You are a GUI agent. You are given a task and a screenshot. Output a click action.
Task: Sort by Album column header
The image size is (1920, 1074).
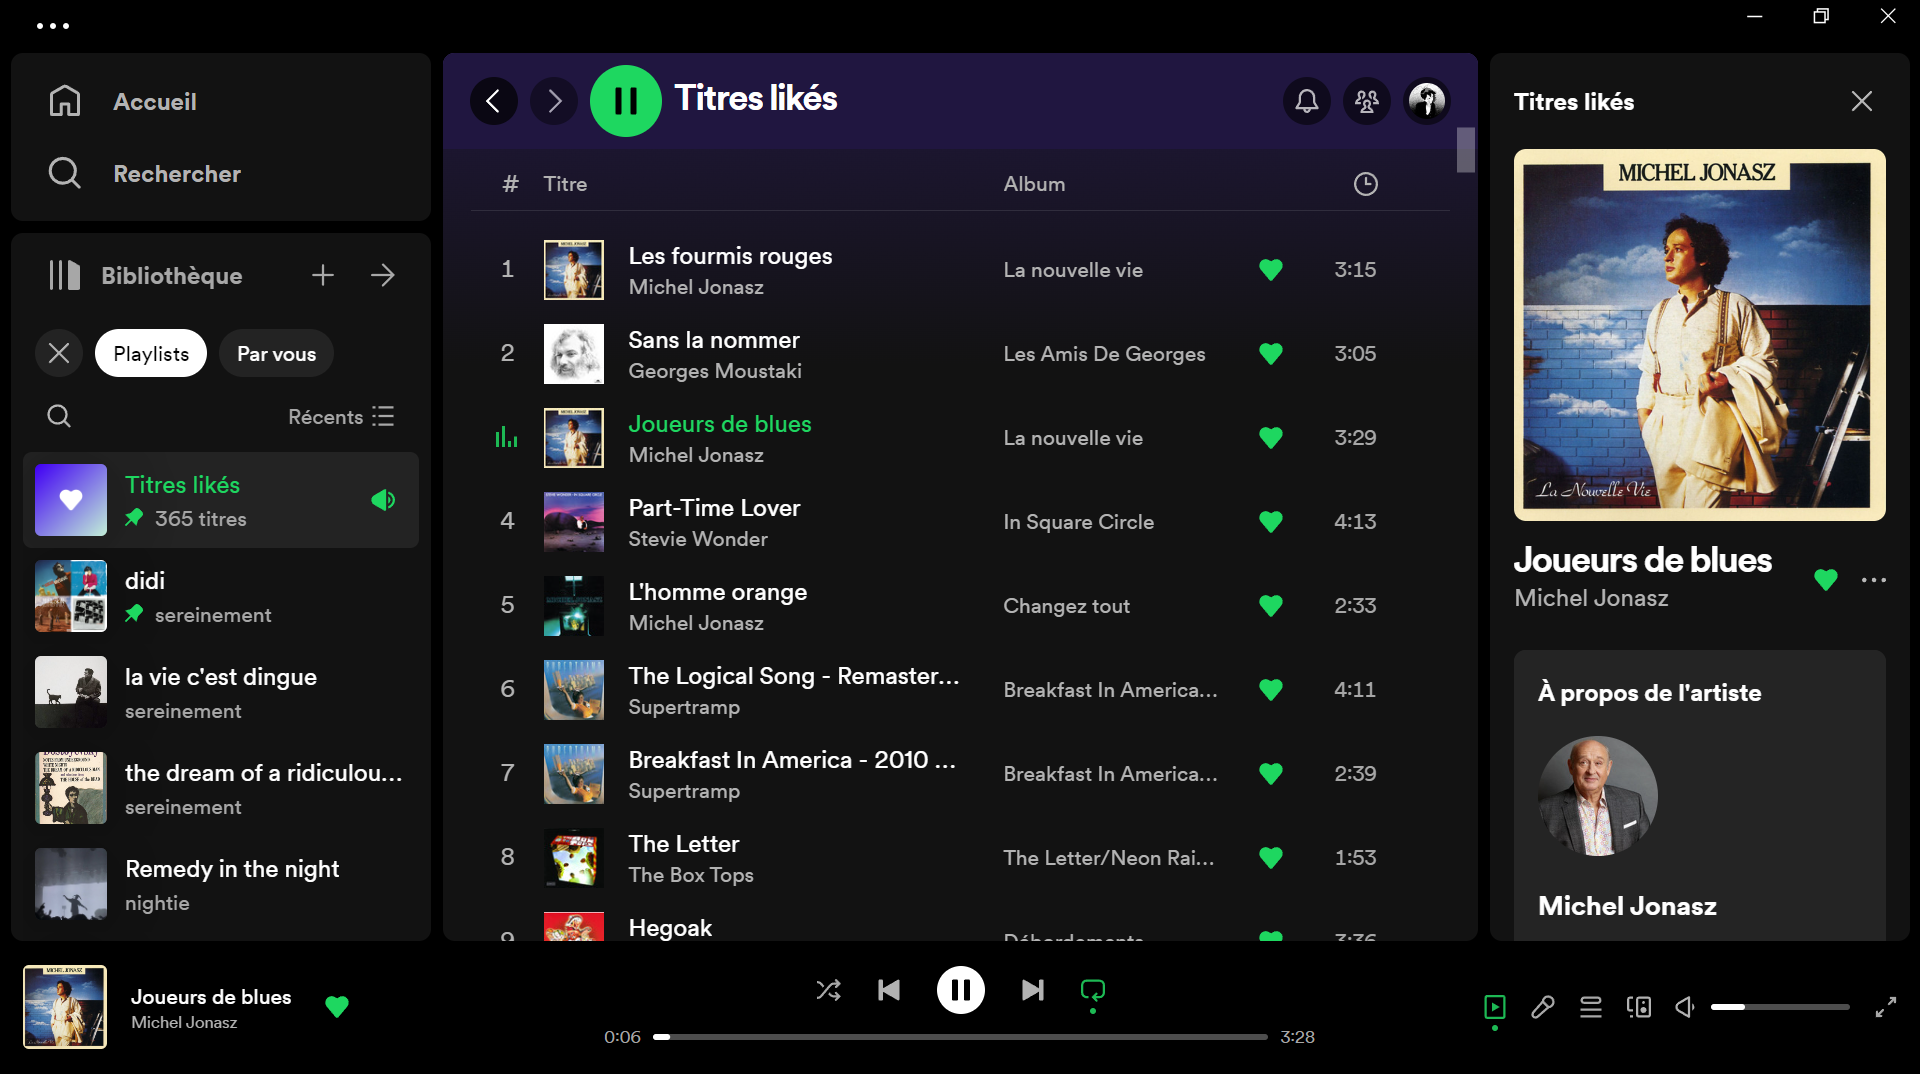point(1034,184)
